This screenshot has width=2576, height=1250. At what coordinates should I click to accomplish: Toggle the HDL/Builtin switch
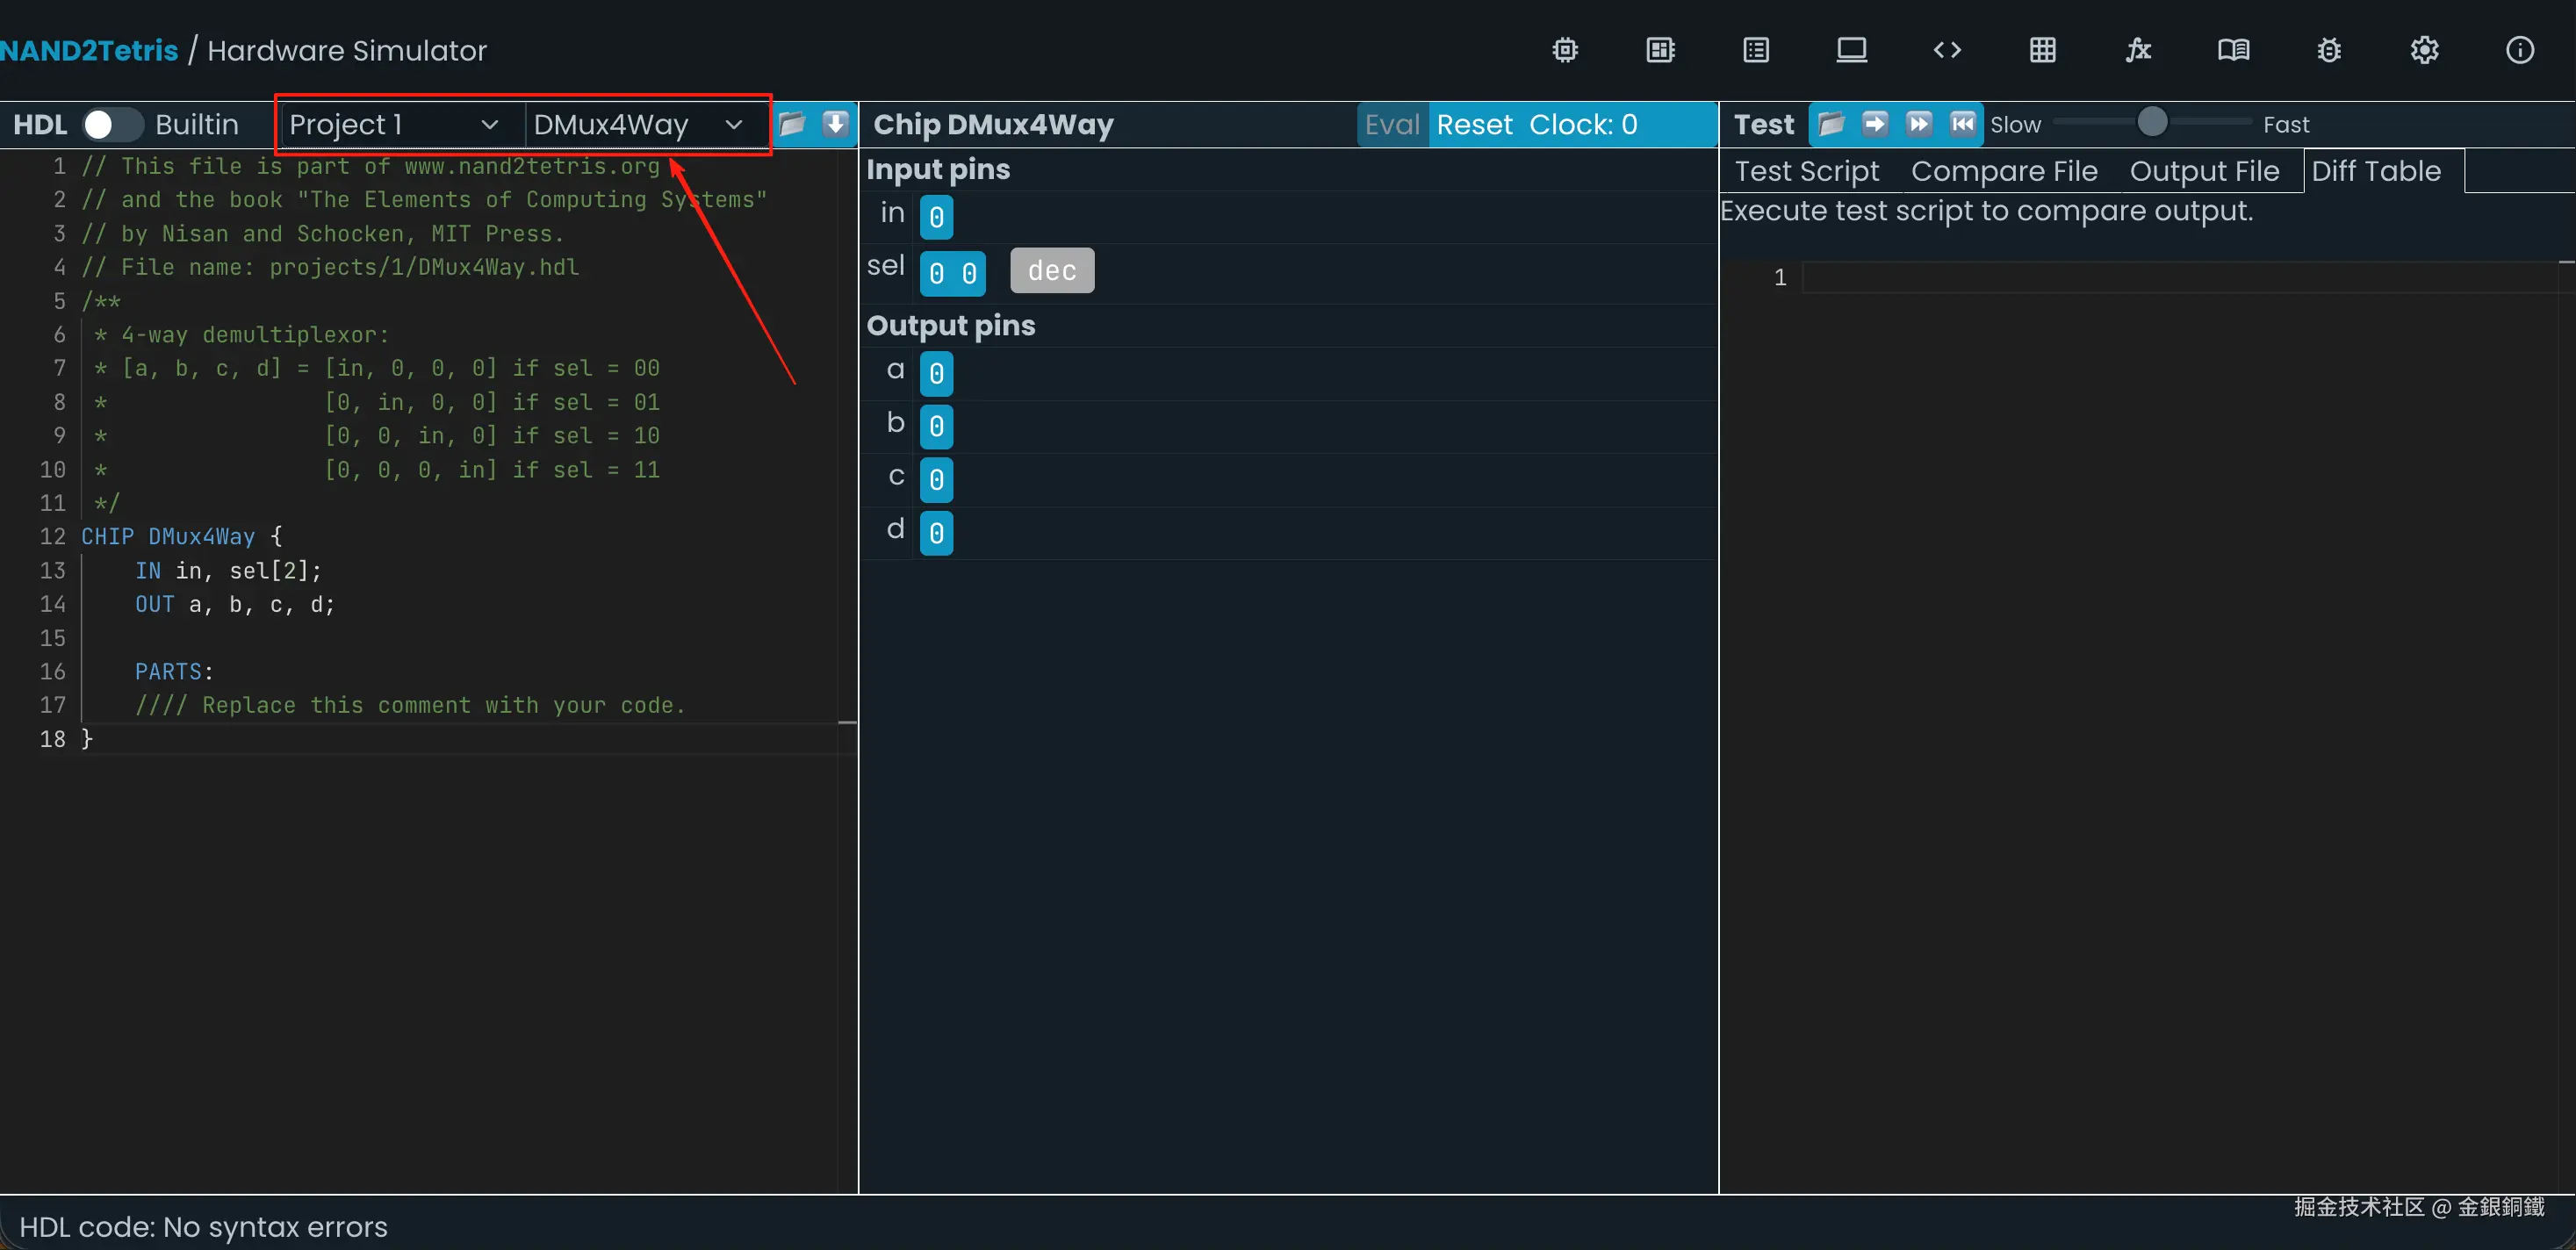click(x=111, y=124)
